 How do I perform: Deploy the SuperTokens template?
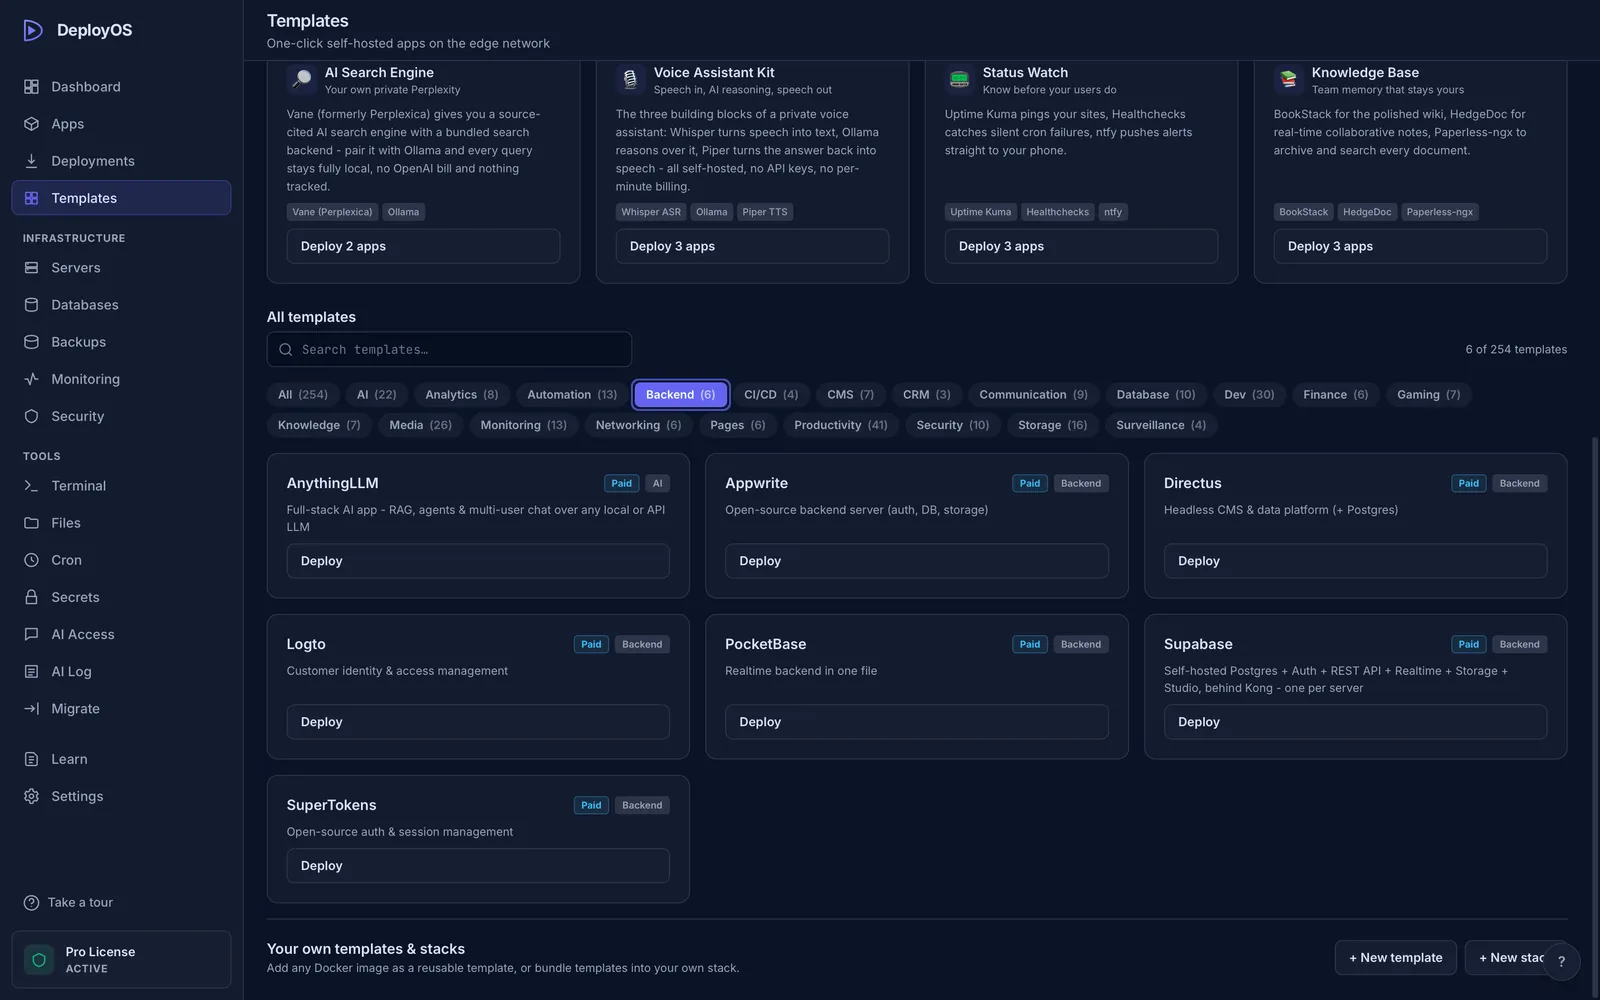pyautogui.click(x=478, y=866)
